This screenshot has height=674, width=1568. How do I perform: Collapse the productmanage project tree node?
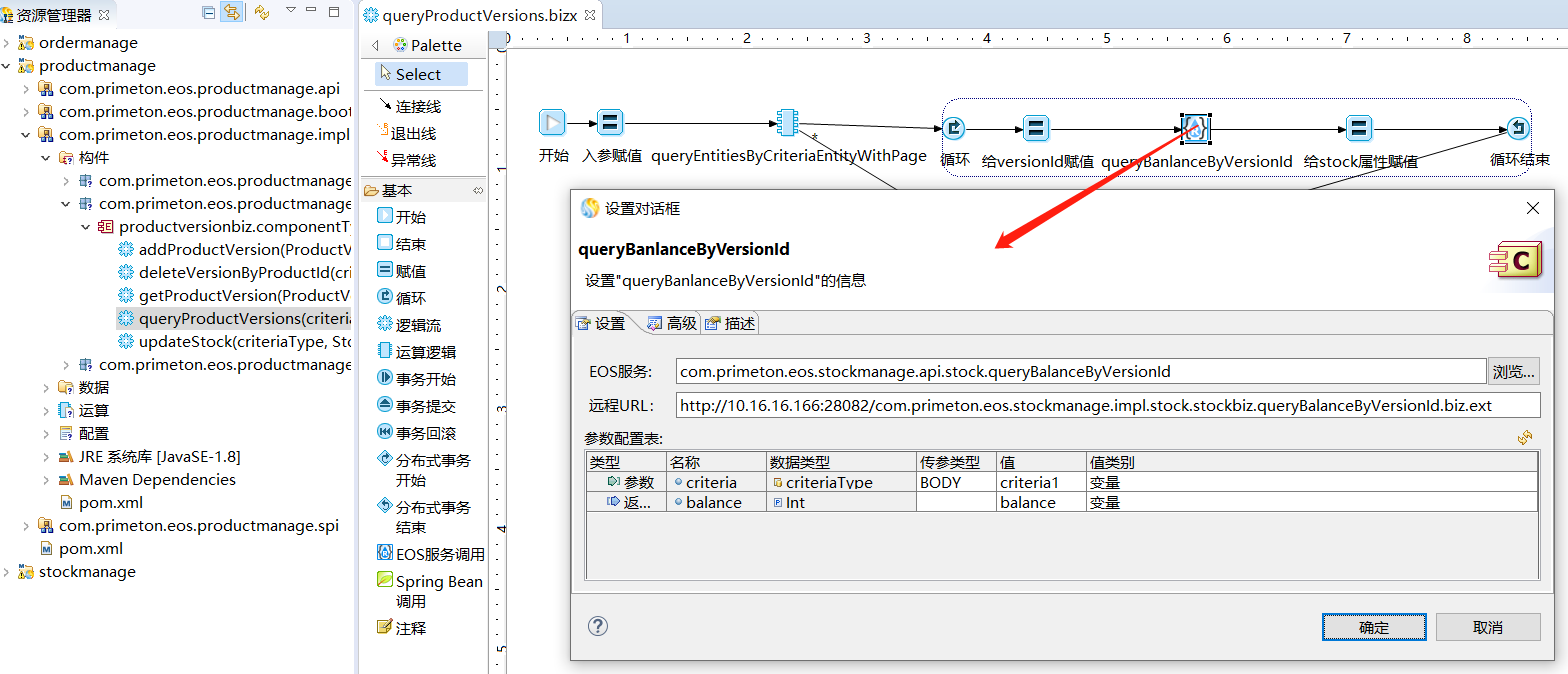tap(7, 66)
